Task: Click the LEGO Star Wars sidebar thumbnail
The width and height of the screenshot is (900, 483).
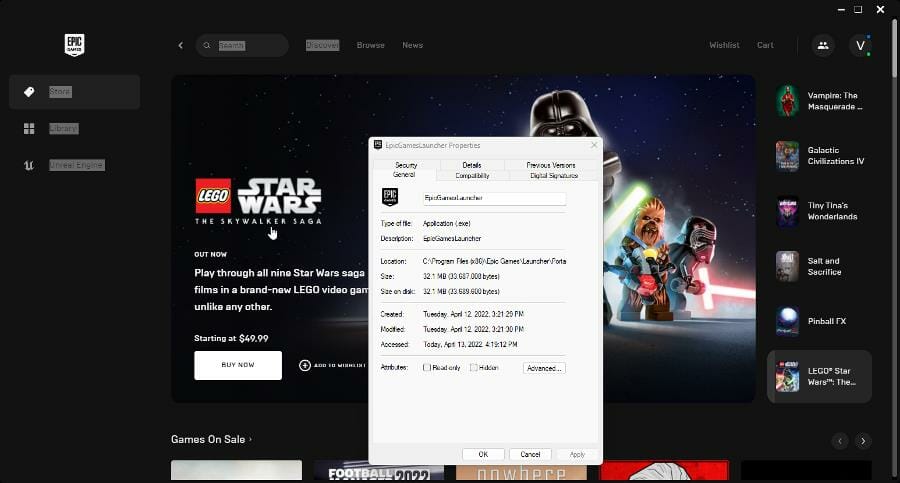Action: click(x=787, y=376)
